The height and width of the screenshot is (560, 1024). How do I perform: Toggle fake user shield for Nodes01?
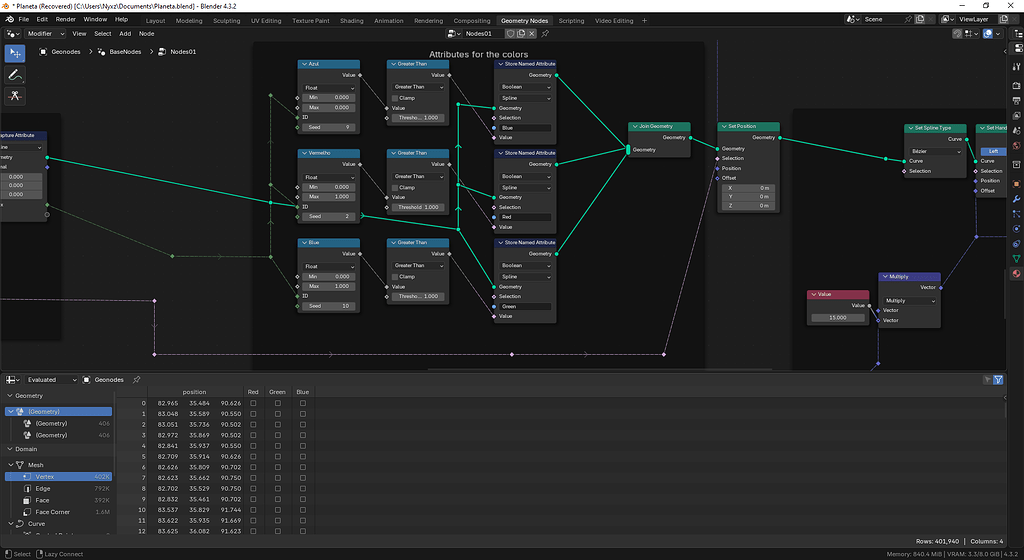pos(511,33)
